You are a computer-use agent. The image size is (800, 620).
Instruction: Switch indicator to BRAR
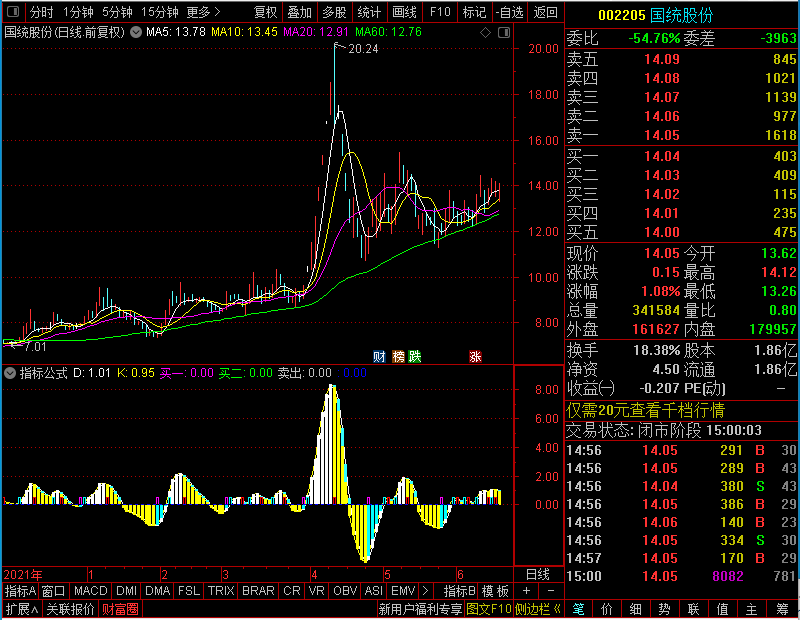[x=258, y=591]
